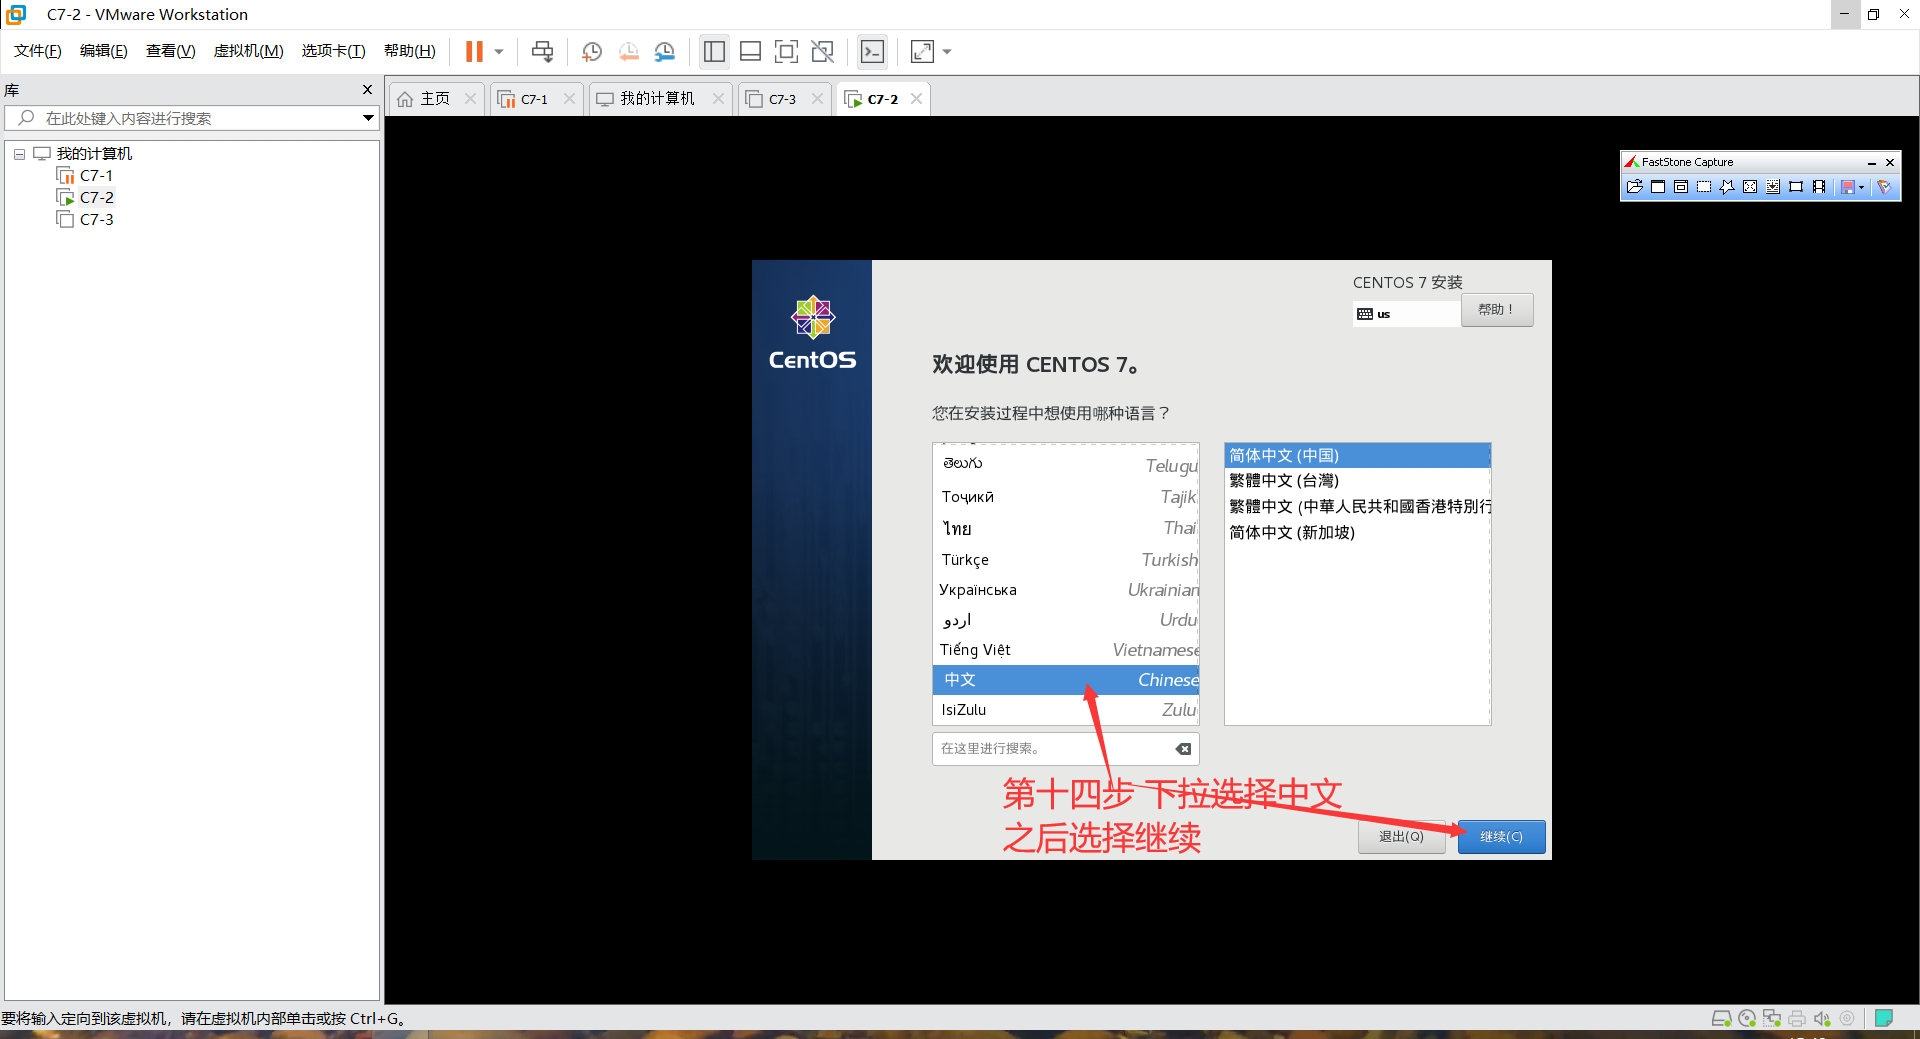Screen dimensions: 1920x1039
Task: Click the stretch guest display icon
Action: pos(922,51)
